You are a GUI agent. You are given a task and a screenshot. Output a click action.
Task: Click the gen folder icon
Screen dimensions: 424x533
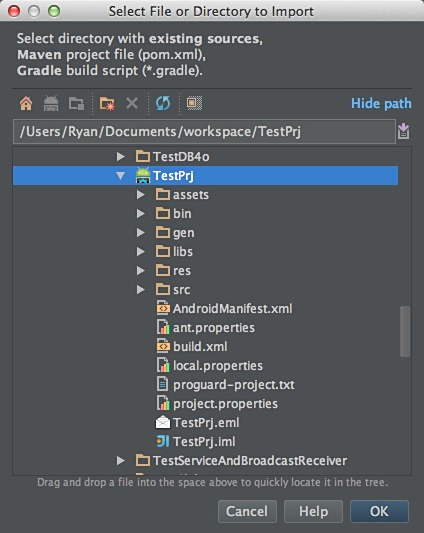click(x=163, y=233)
